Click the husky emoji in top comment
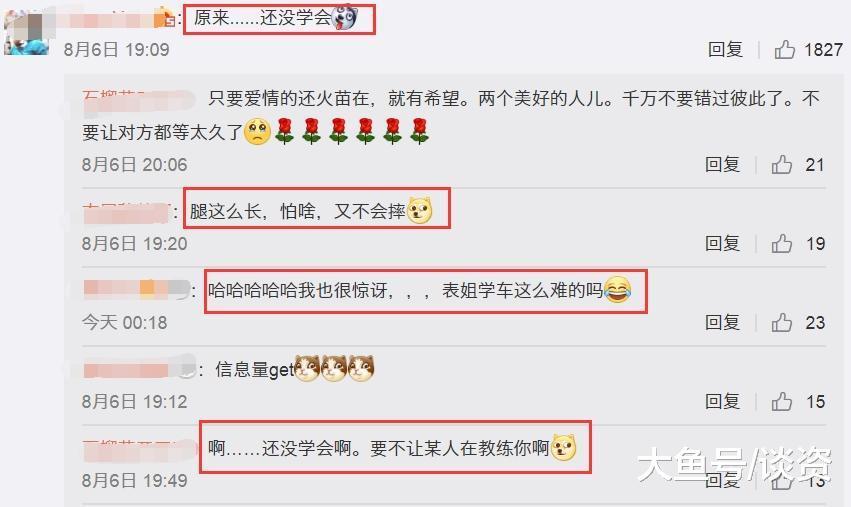Image resolution: width=851 pixels, height=507 pixels. click(x=345, y=18)
